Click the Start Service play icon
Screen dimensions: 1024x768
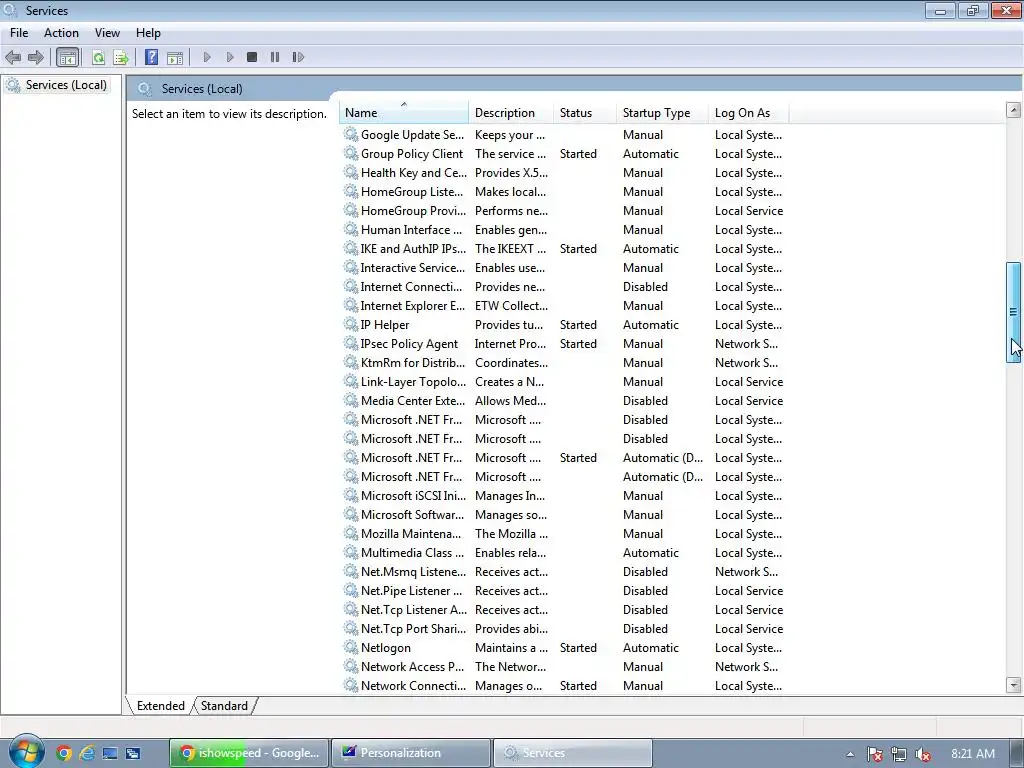(x=207, y=57)
